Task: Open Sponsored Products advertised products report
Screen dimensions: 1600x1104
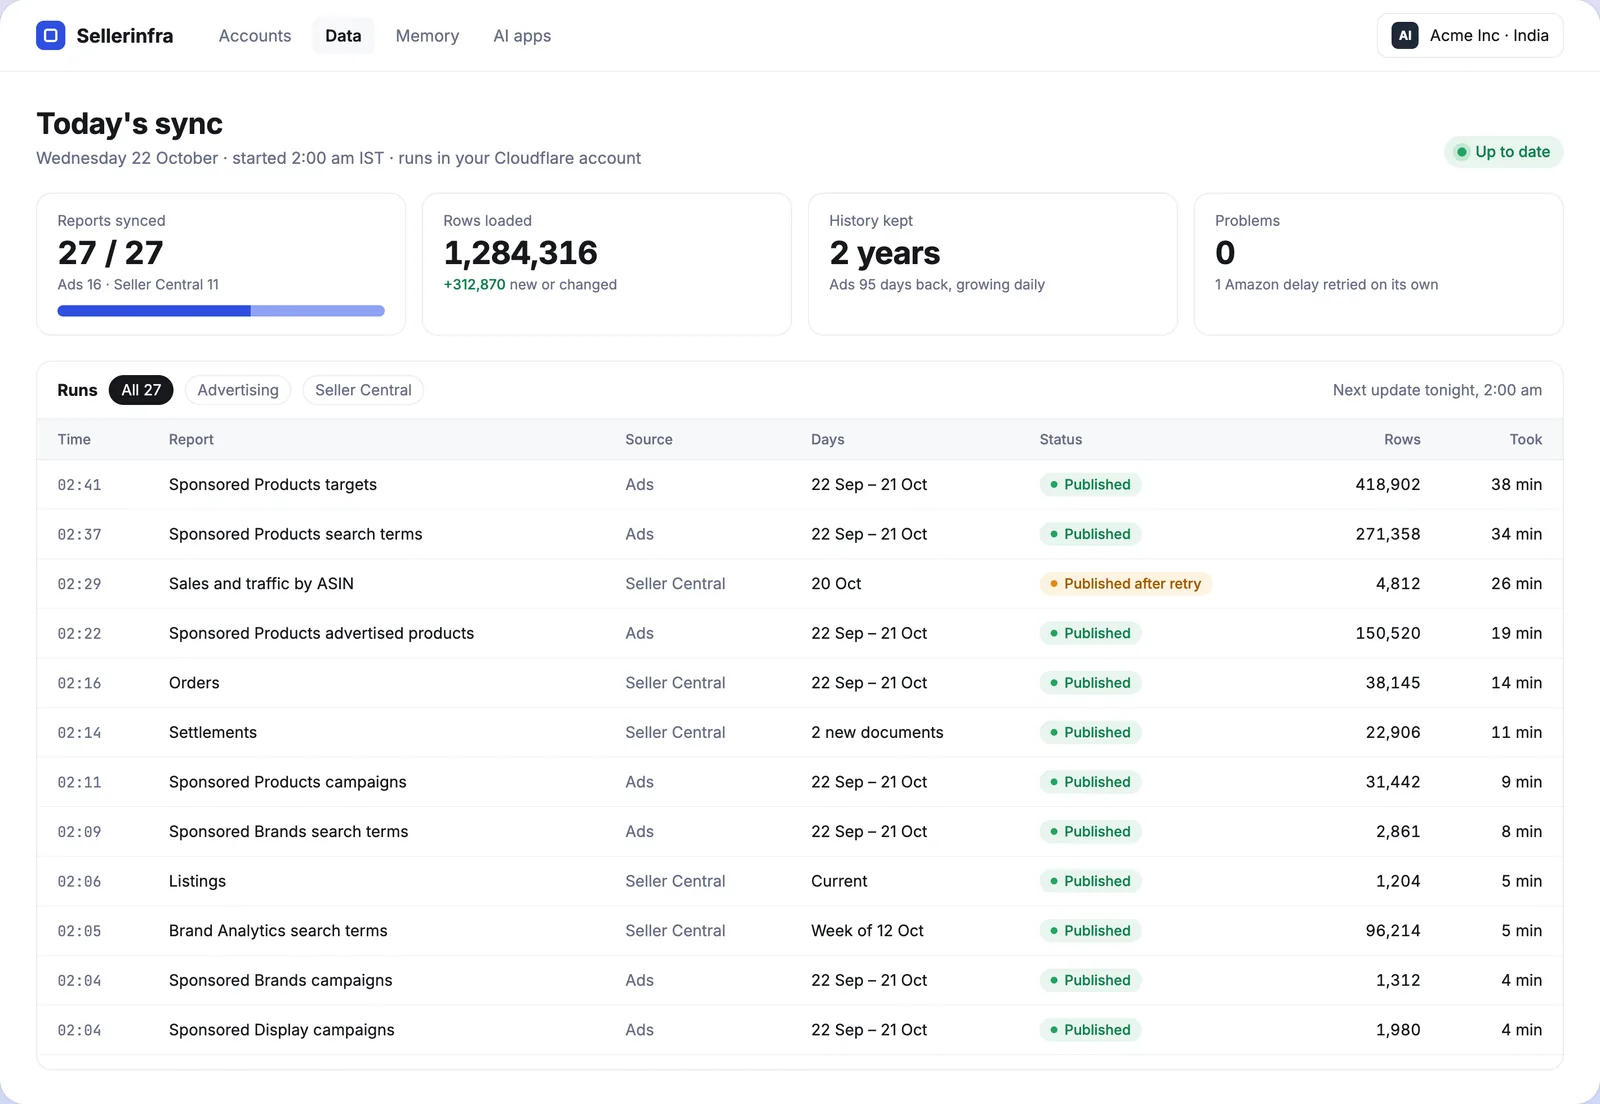Action: 800,634
